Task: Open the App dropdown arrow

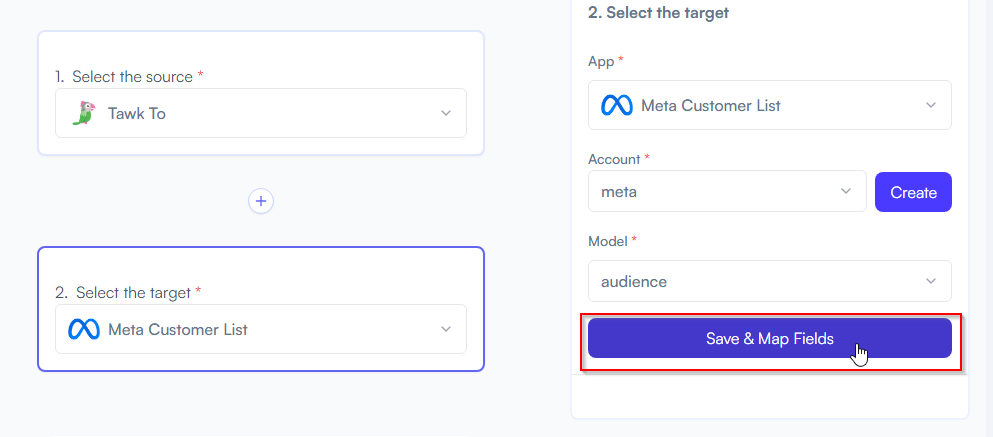Action: pyautogui.click(x=930, y=105)
